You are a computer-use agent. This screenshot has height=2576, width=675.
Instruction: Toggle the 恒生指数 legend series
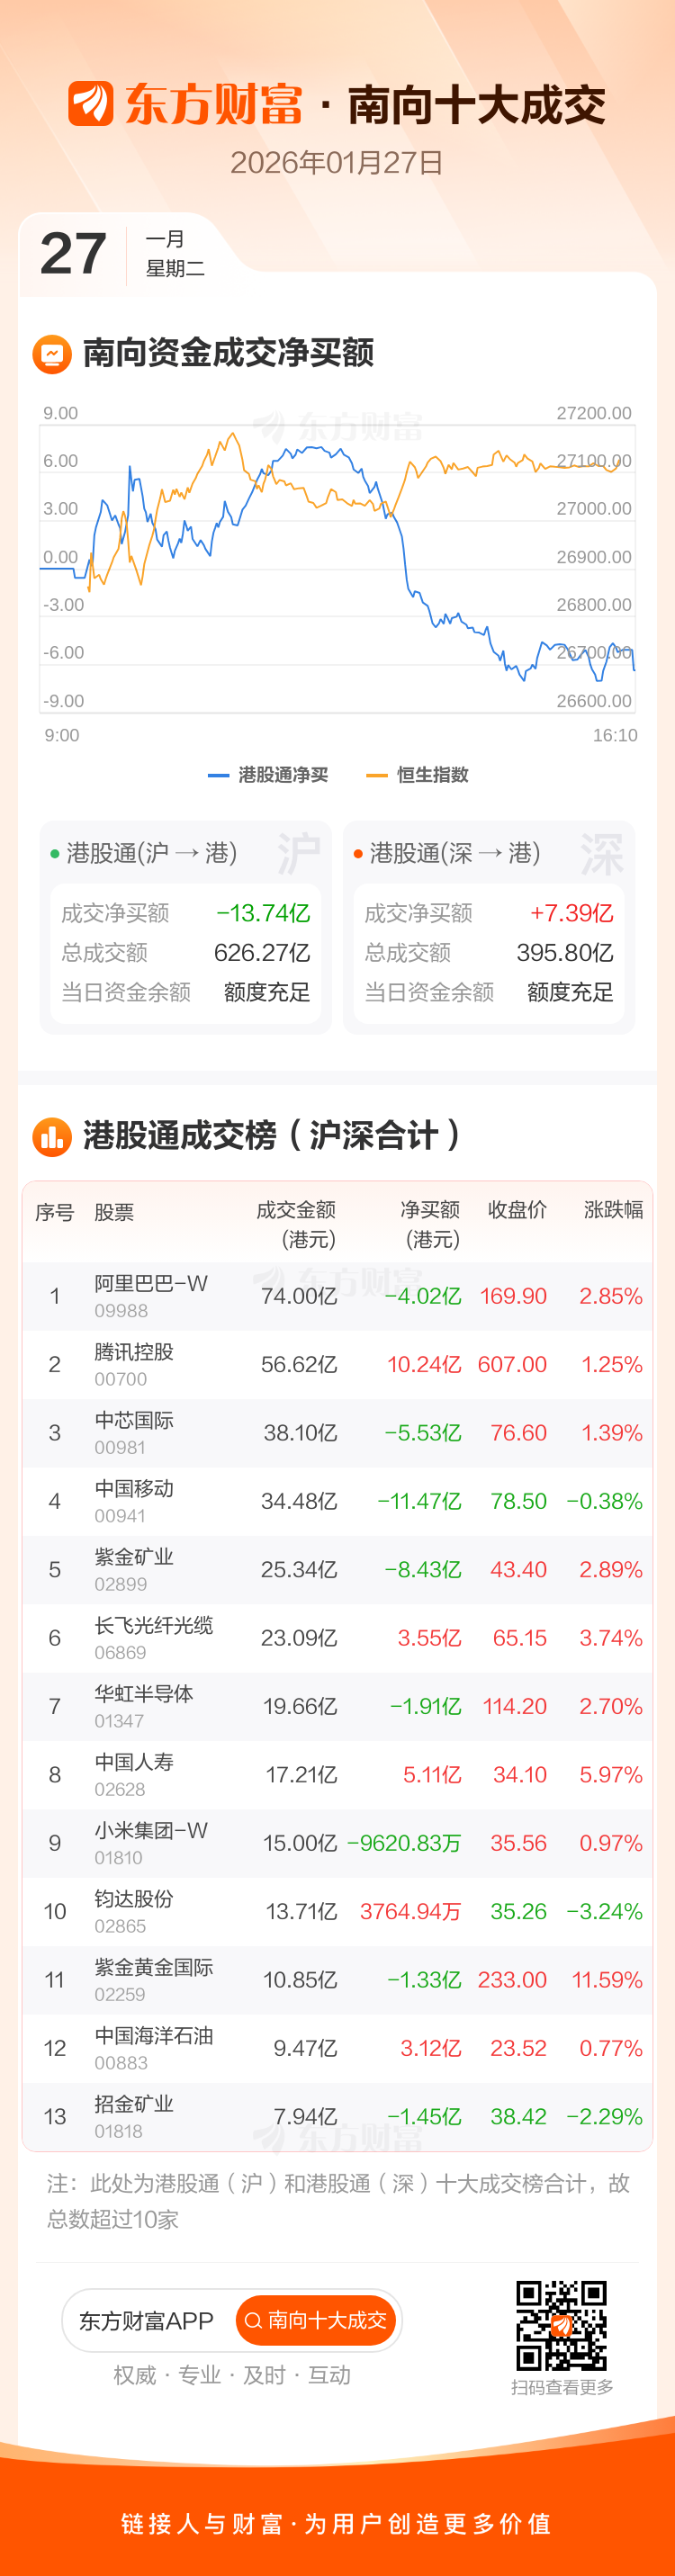click(418, 775)
